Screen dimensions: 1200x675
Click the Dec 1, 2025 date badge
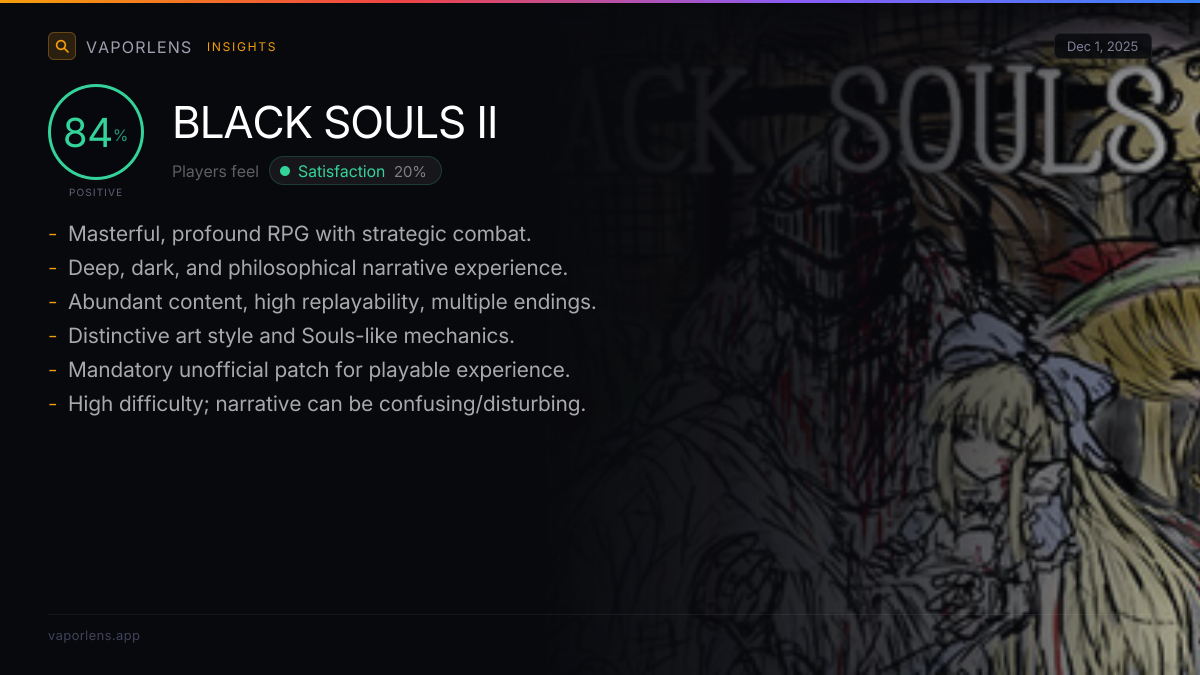[x=1102, y=46]
